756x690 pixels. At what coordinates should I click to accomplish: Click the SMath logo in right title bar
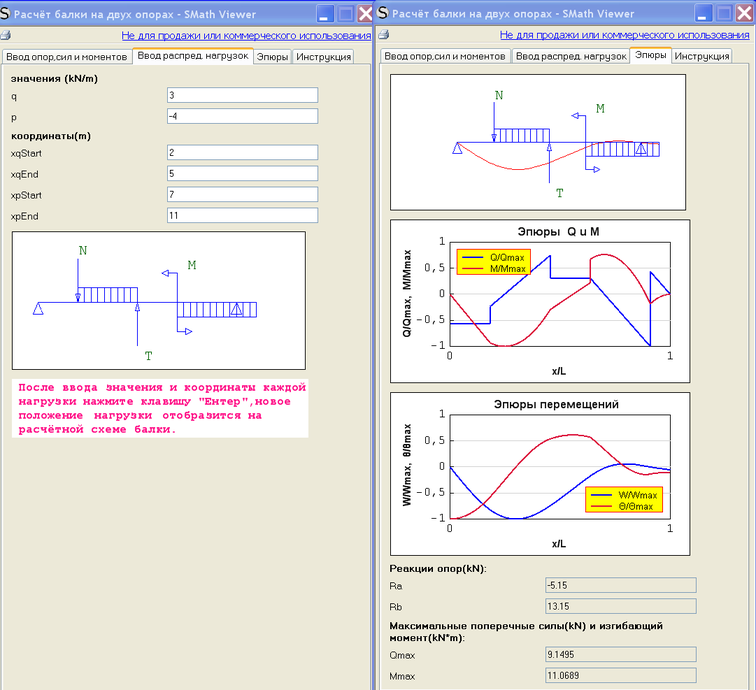384,13
